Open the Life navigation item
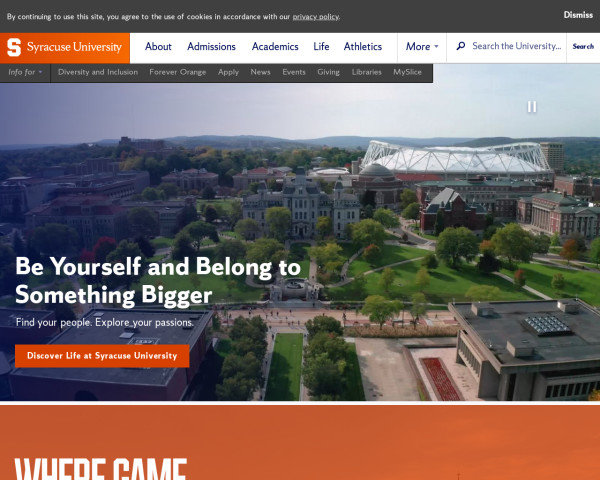Screen dimensions: 600x480 (321, 47)
